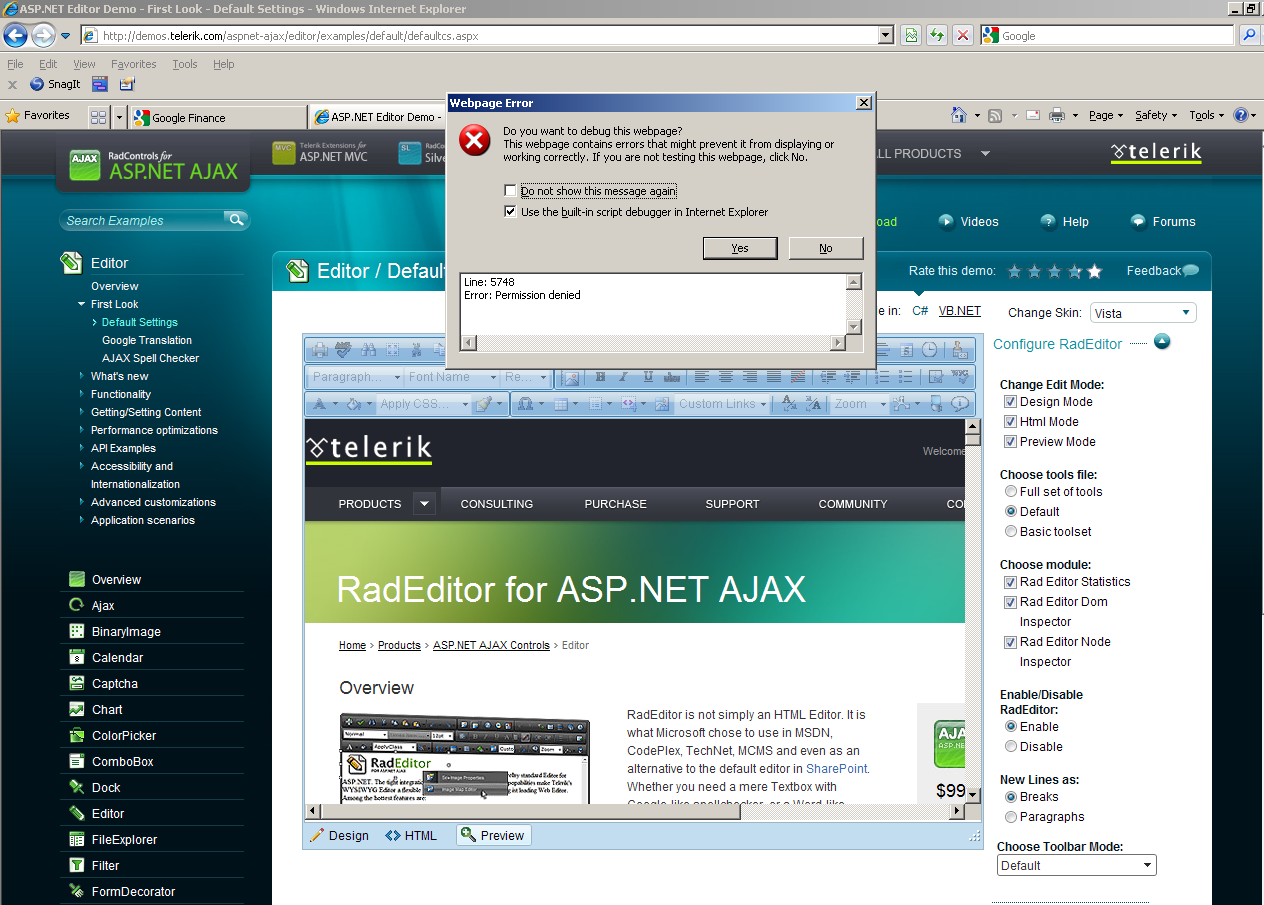The height and width of the screenshot is (905, 1264).
Task: Open the Videos link in page header
Action: [980, 222]
